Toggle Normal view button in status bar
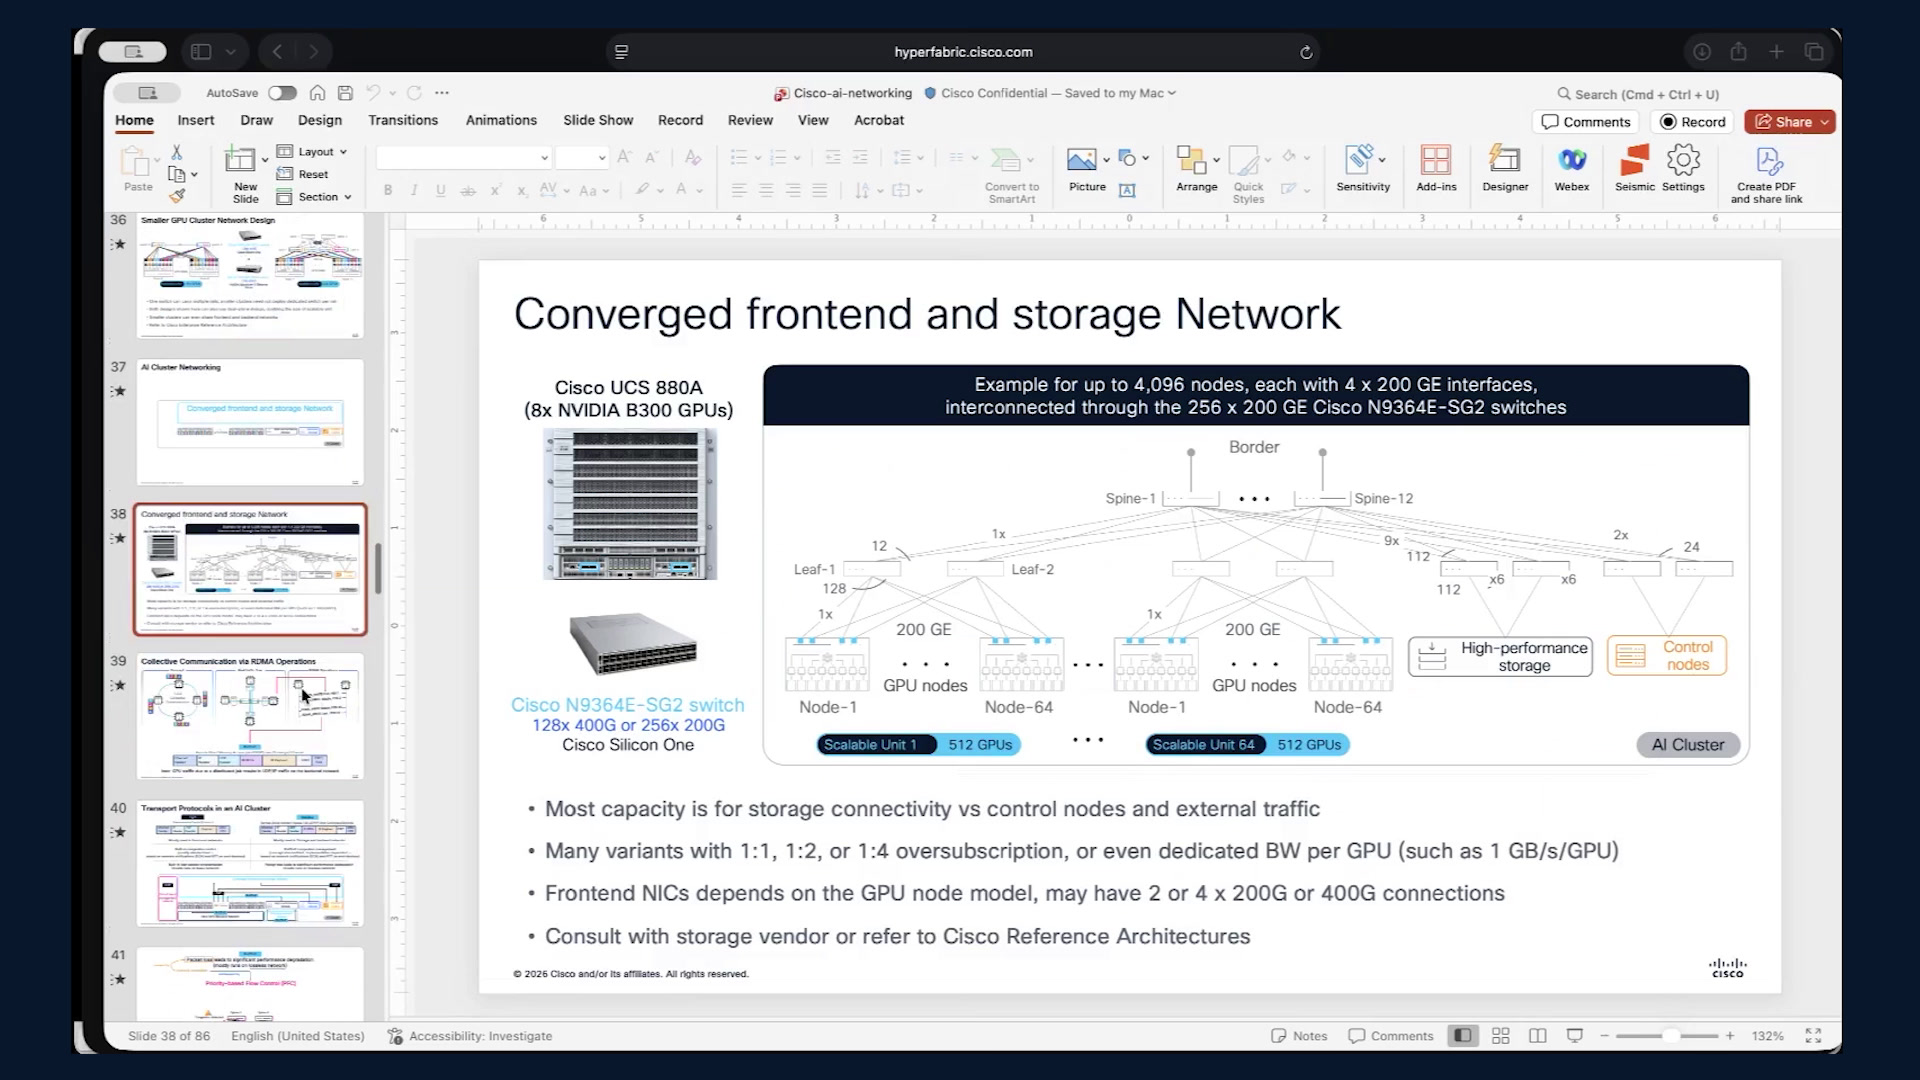The width and height of the screenshot is (1920, 1080). point(1462,1036)
